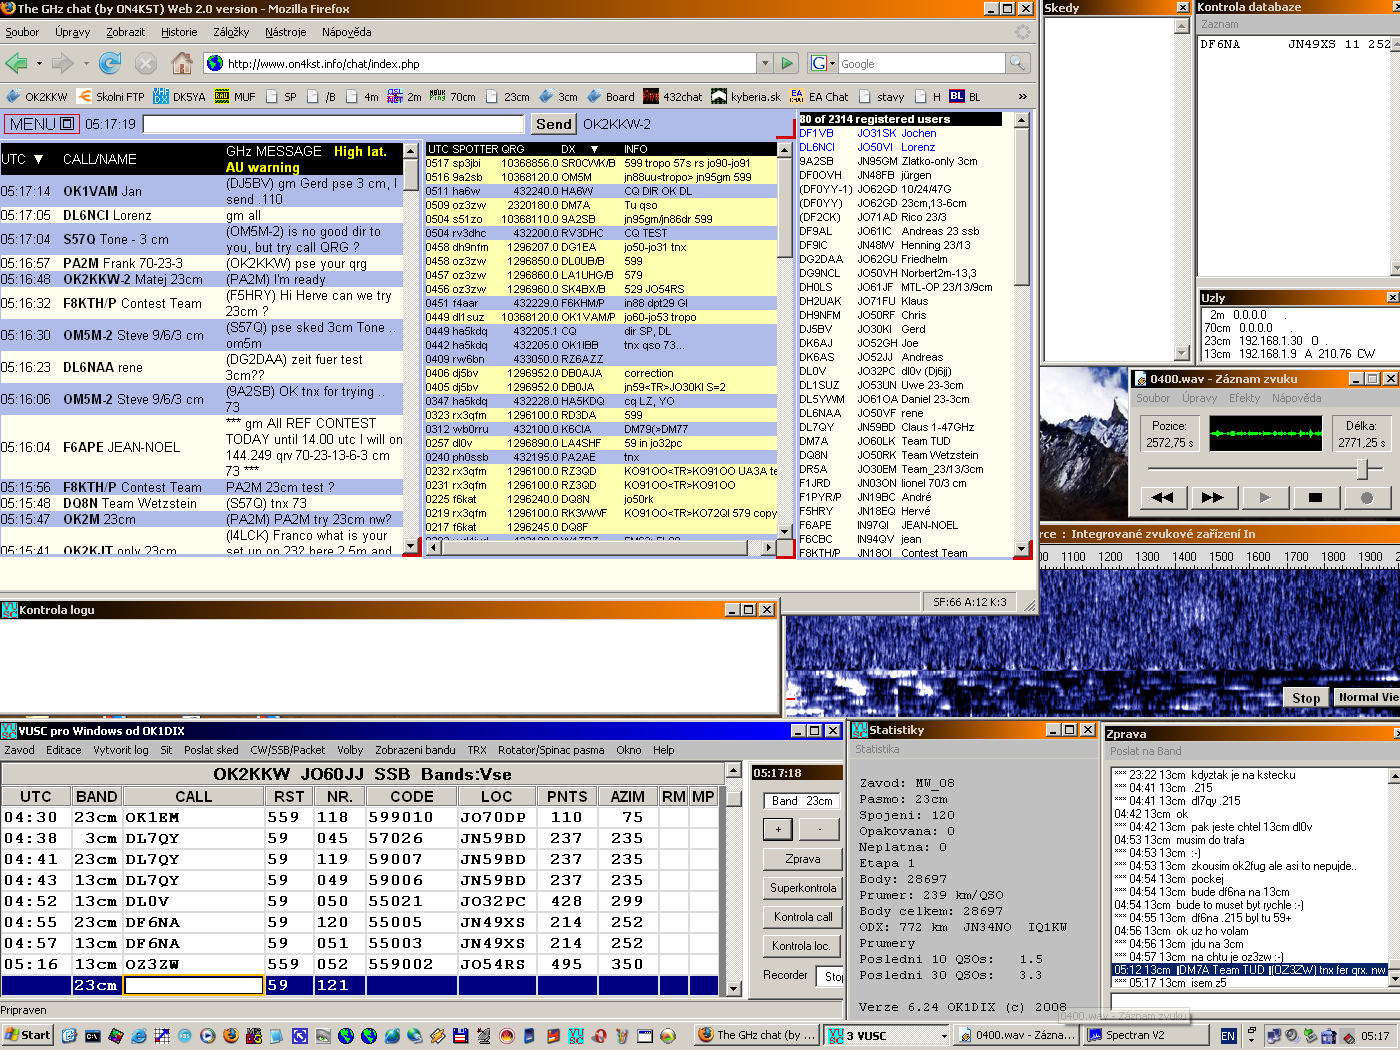The image size is (1400, 1050).
Task: Click the green Go arrow beside the URL bar
Action: pos(787,63)
